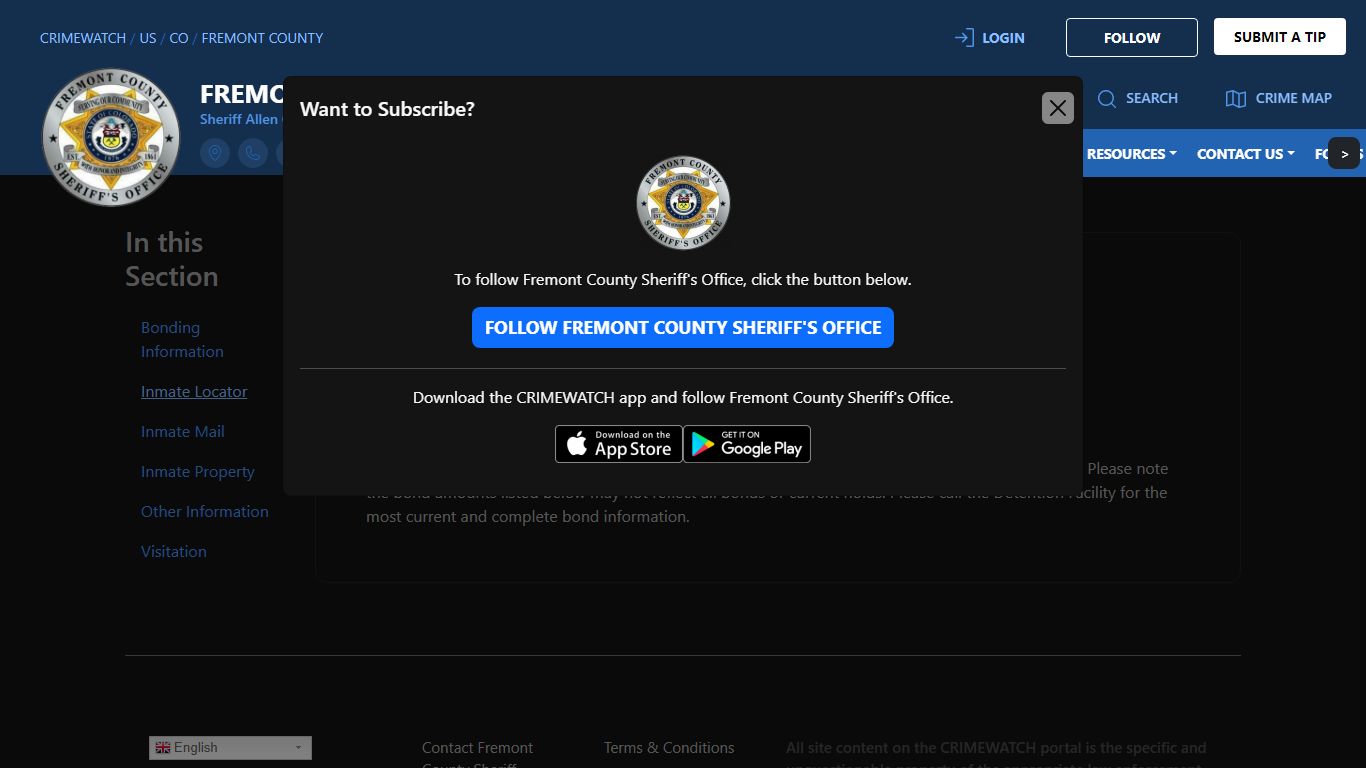Open Bonding Information sidebar link

coord(182,340)
